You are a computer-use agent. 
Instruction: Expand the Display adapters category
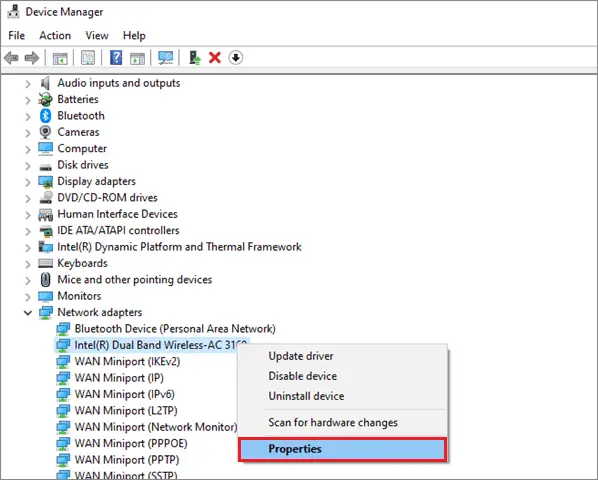coord(27,182)
